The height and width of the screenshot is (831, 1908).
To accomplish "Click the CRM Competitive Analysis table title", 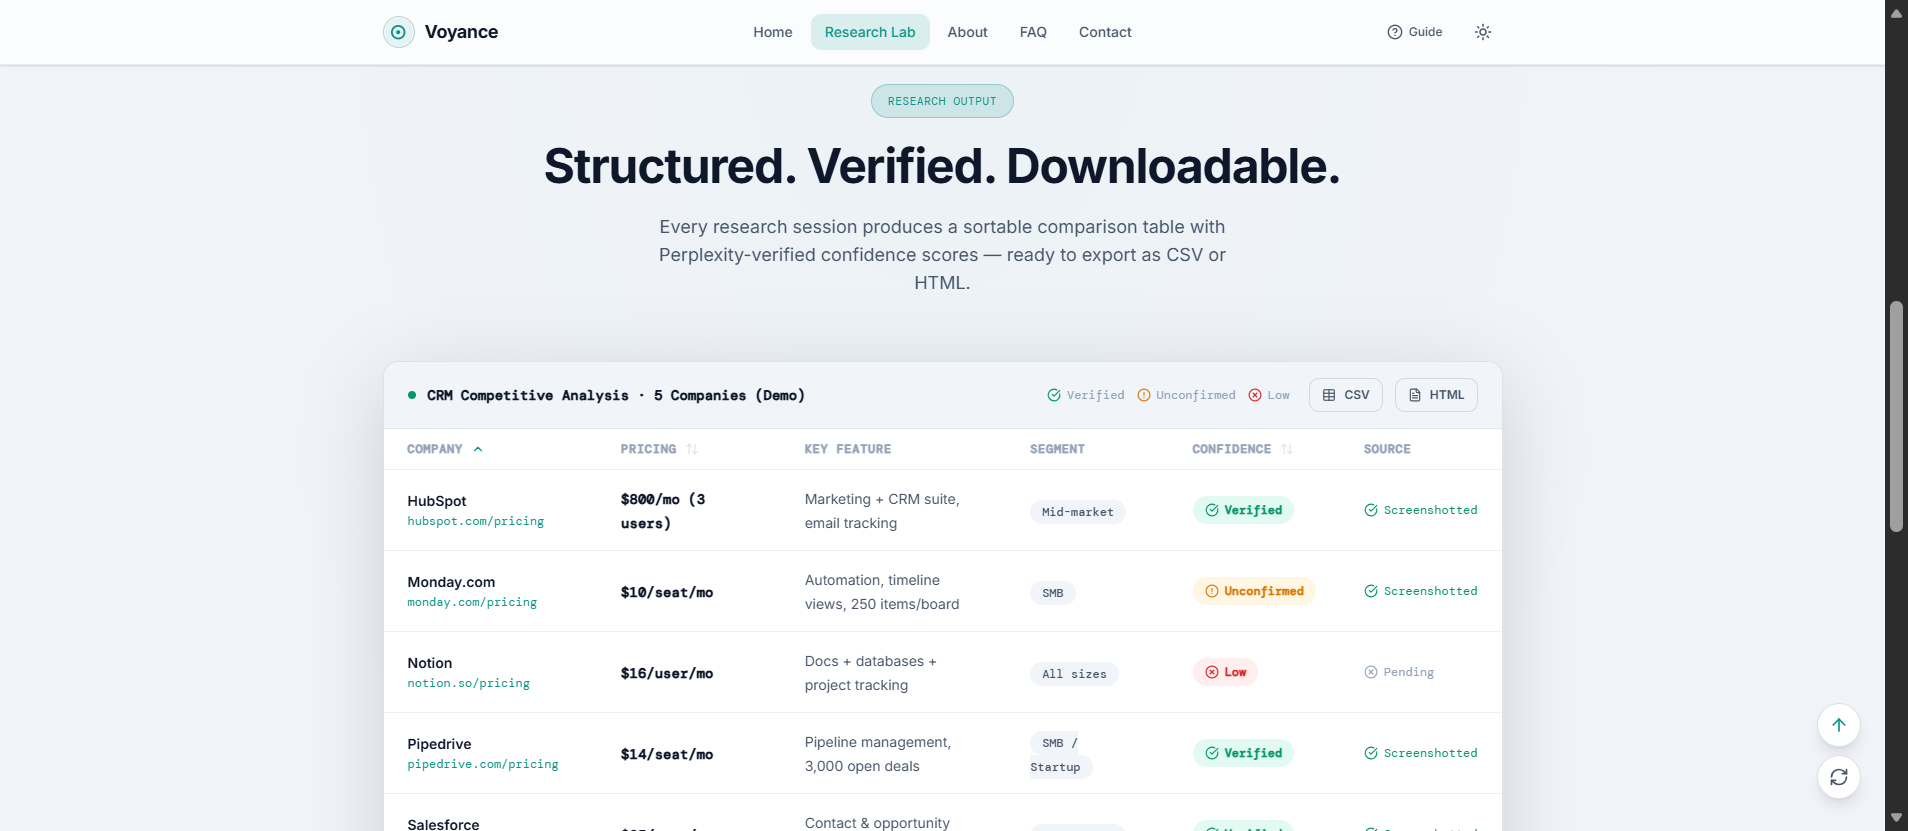I will pos(616,396).
